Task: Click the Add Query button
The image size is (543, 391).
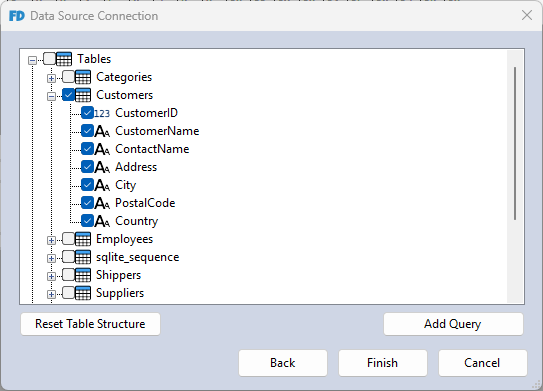Action: (453, 324)
